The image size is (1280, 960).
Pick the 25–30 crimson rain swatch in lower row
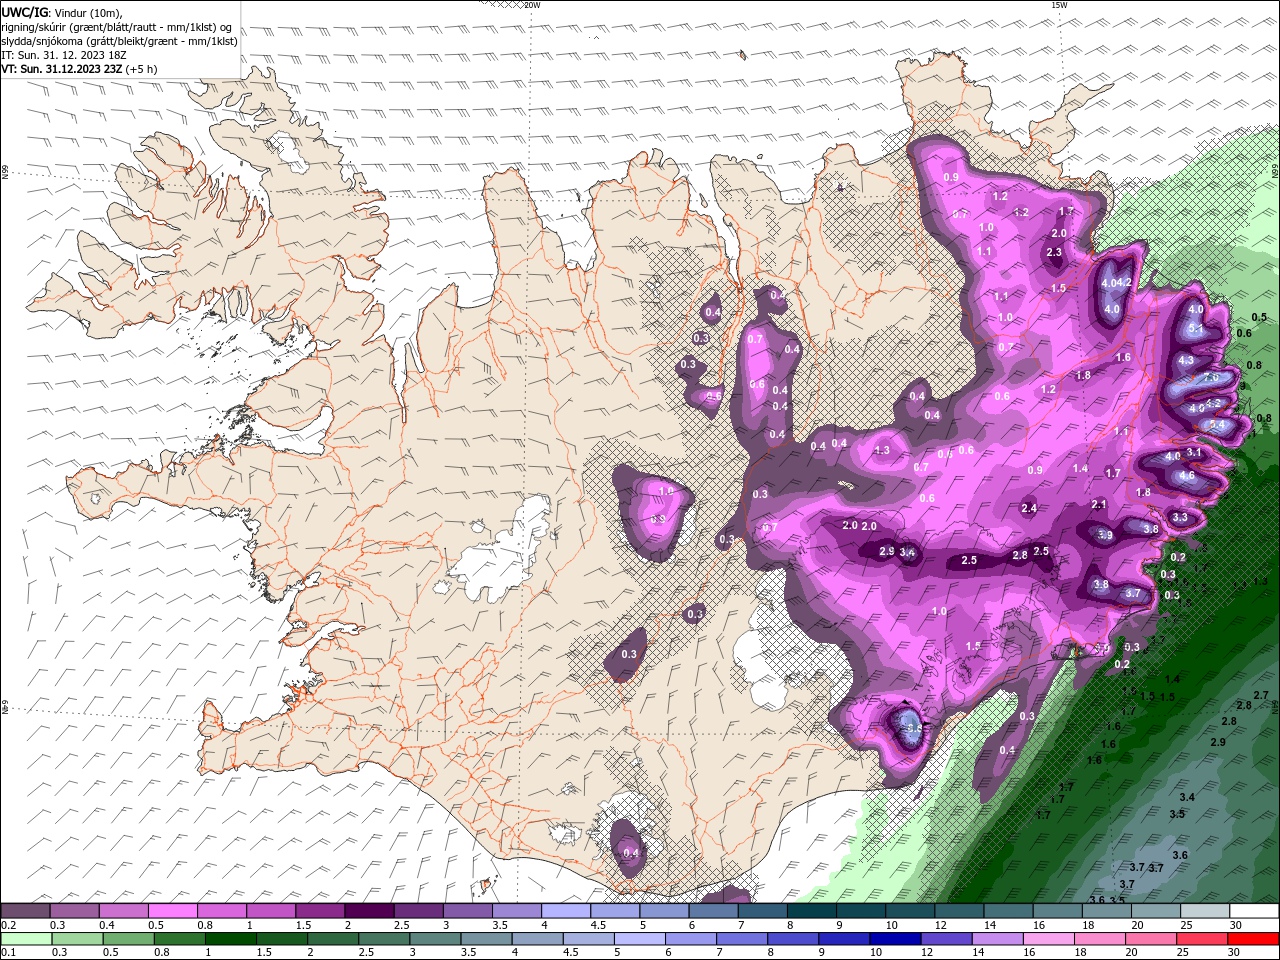tap(1201, 939)
